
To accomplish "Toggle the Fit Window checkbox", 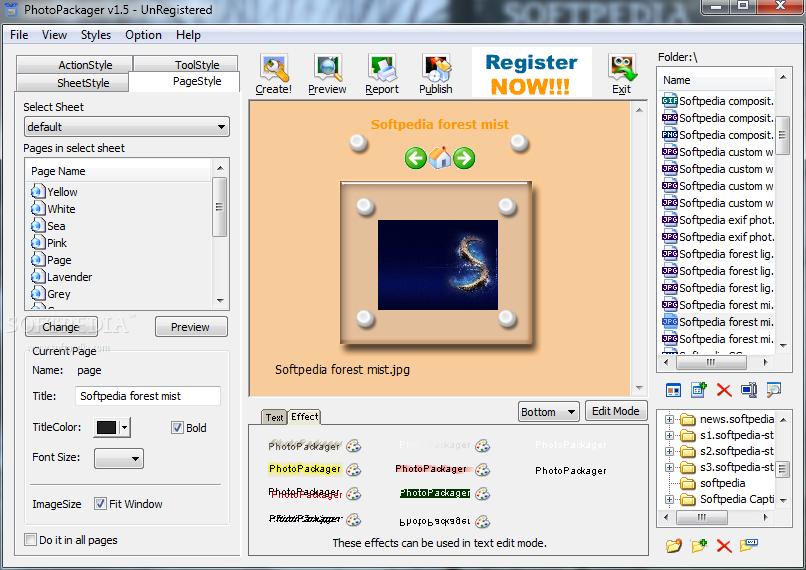I will [x=100, y=504].
